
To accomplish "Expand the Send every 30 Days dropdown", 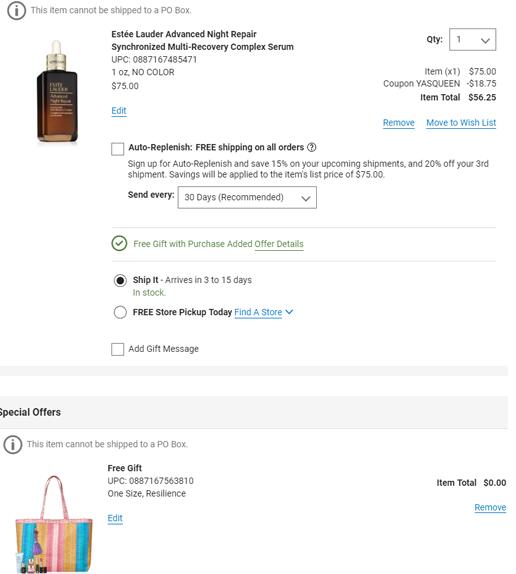I will point(247,197).
